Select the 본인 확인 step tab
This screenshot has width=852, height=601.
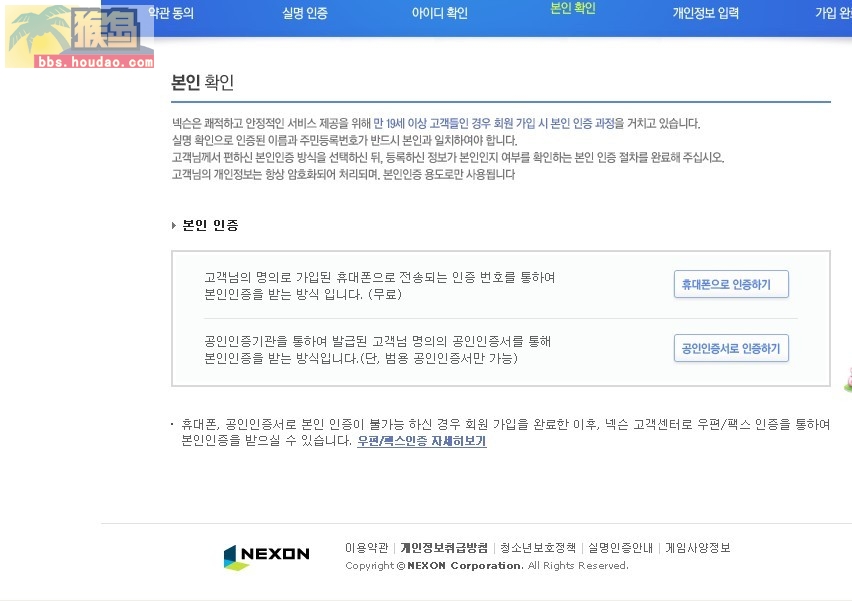(573, 9)
